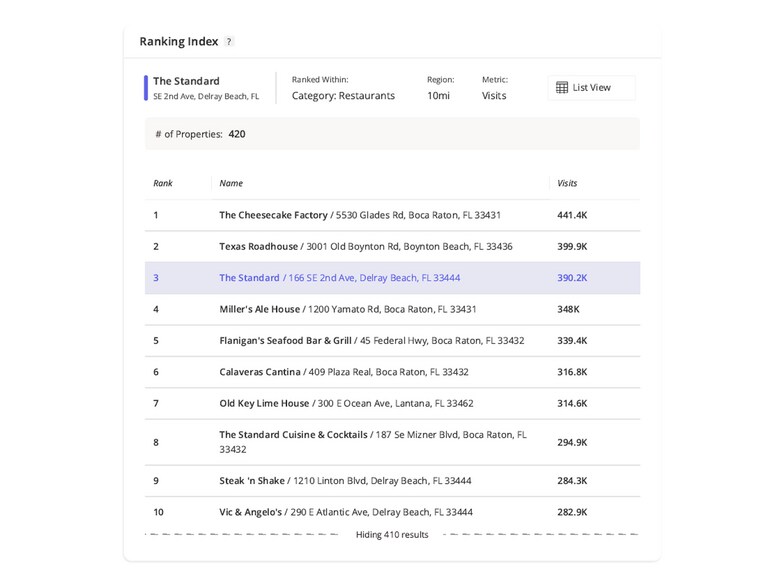Click the 399.9K visits value
The image size is (784, 588).
coord(572,246)
